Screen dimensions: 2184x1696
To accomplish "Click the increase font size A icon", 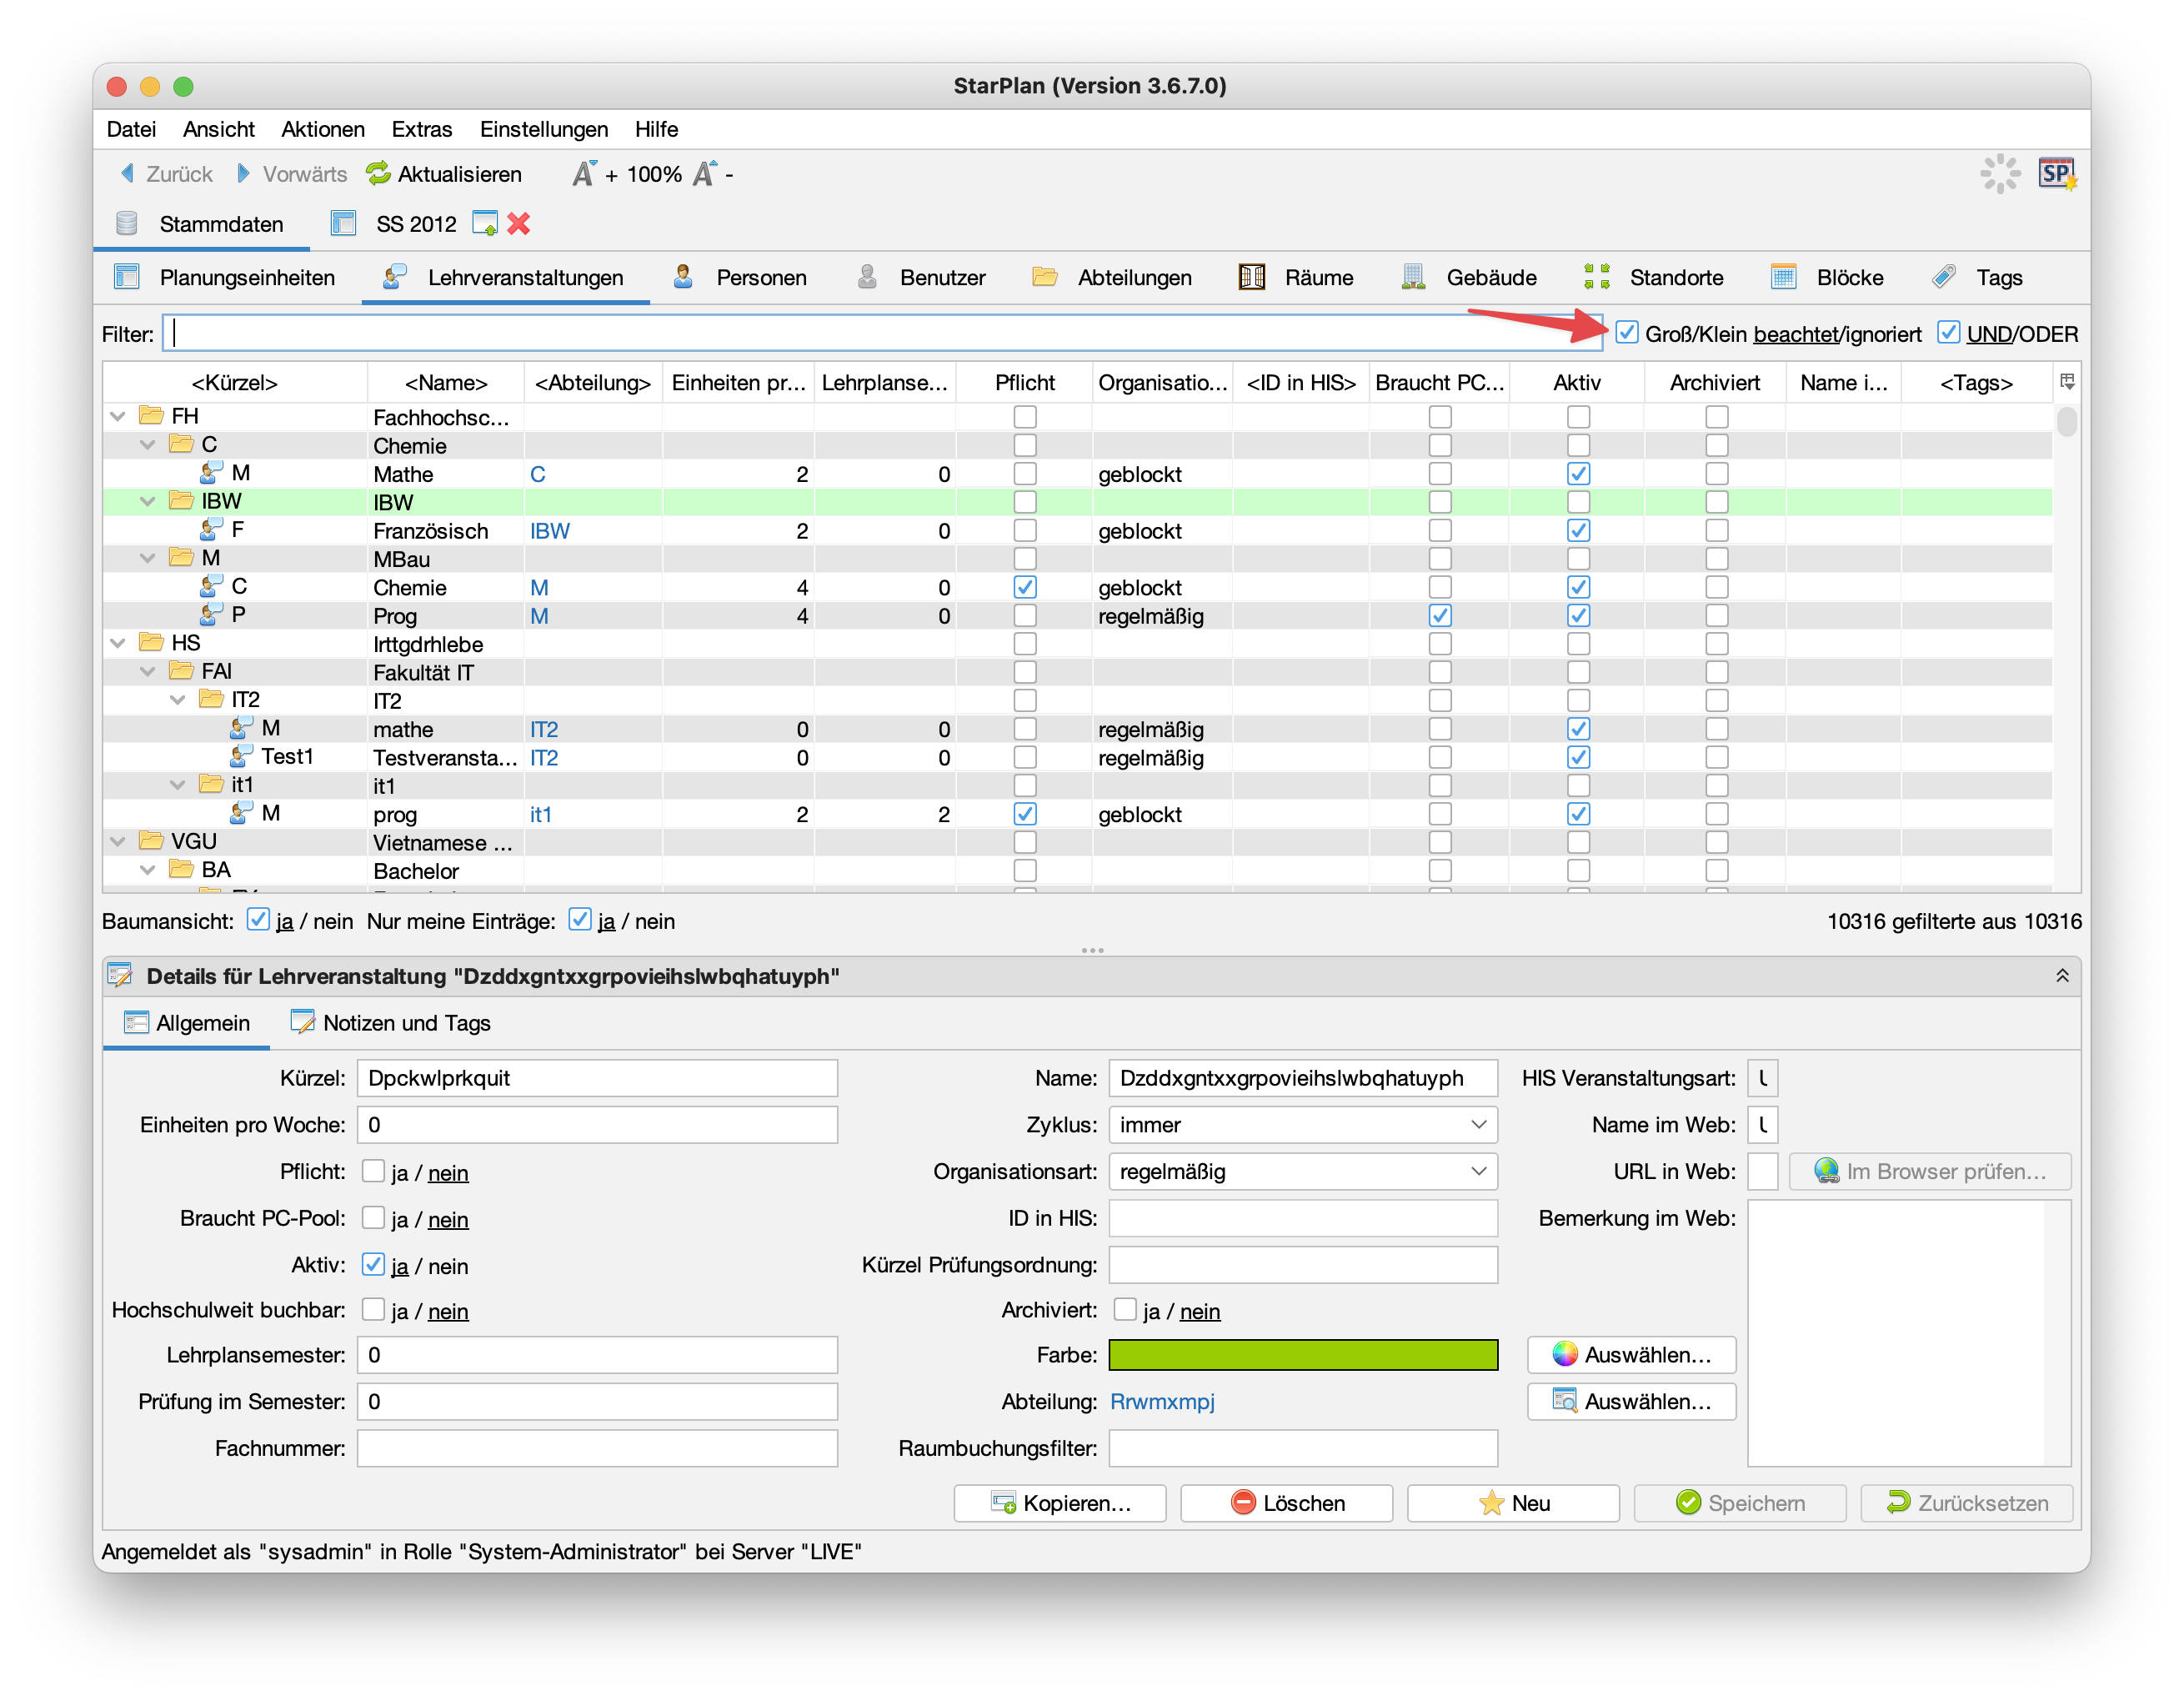I will point(584,174).
